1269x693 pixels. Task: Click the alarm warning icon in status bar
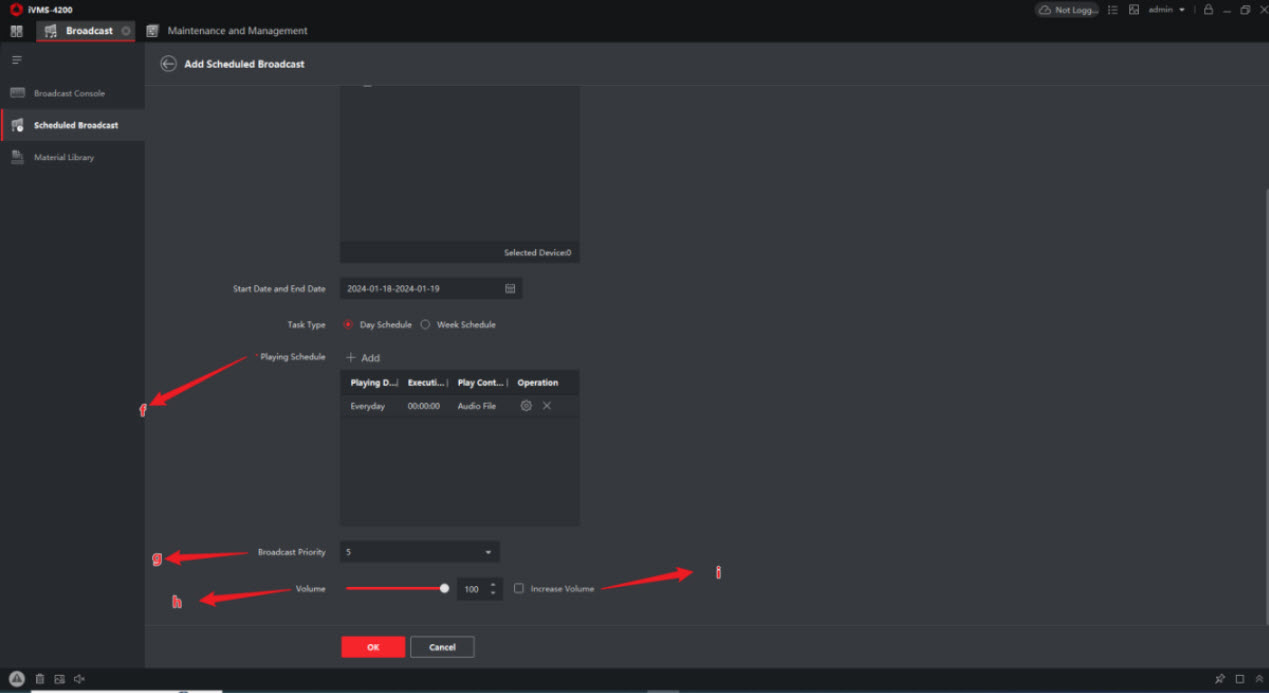click(17, 679)
